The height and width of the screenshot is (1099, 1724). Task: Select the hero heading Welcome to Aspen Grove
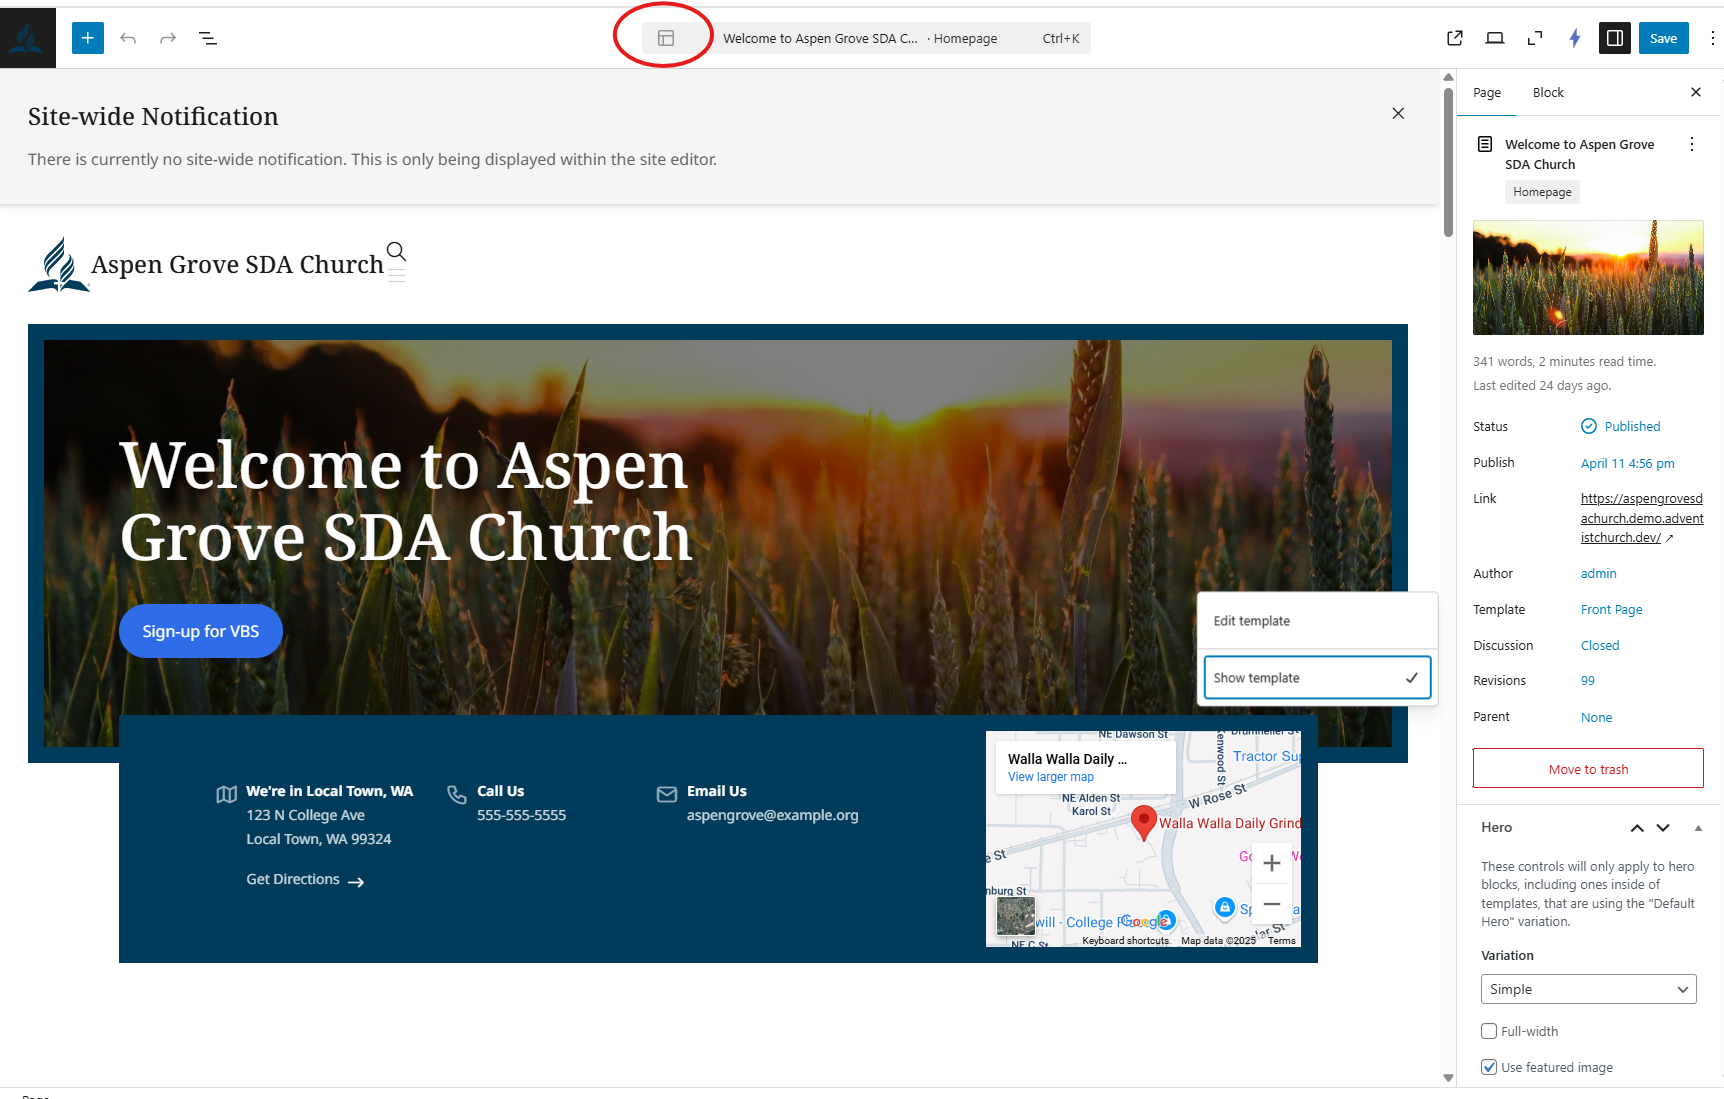406,501
